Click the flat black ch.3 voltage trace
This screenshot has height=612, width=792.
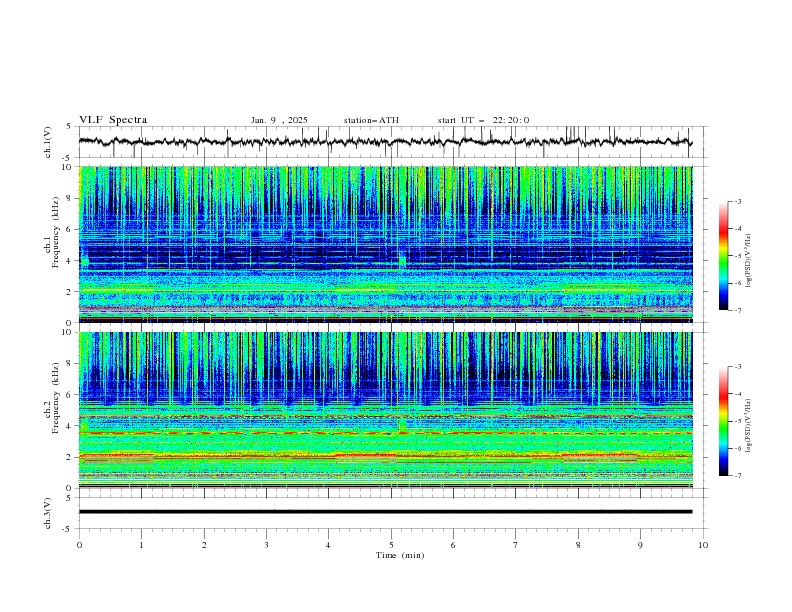[385, 512]
